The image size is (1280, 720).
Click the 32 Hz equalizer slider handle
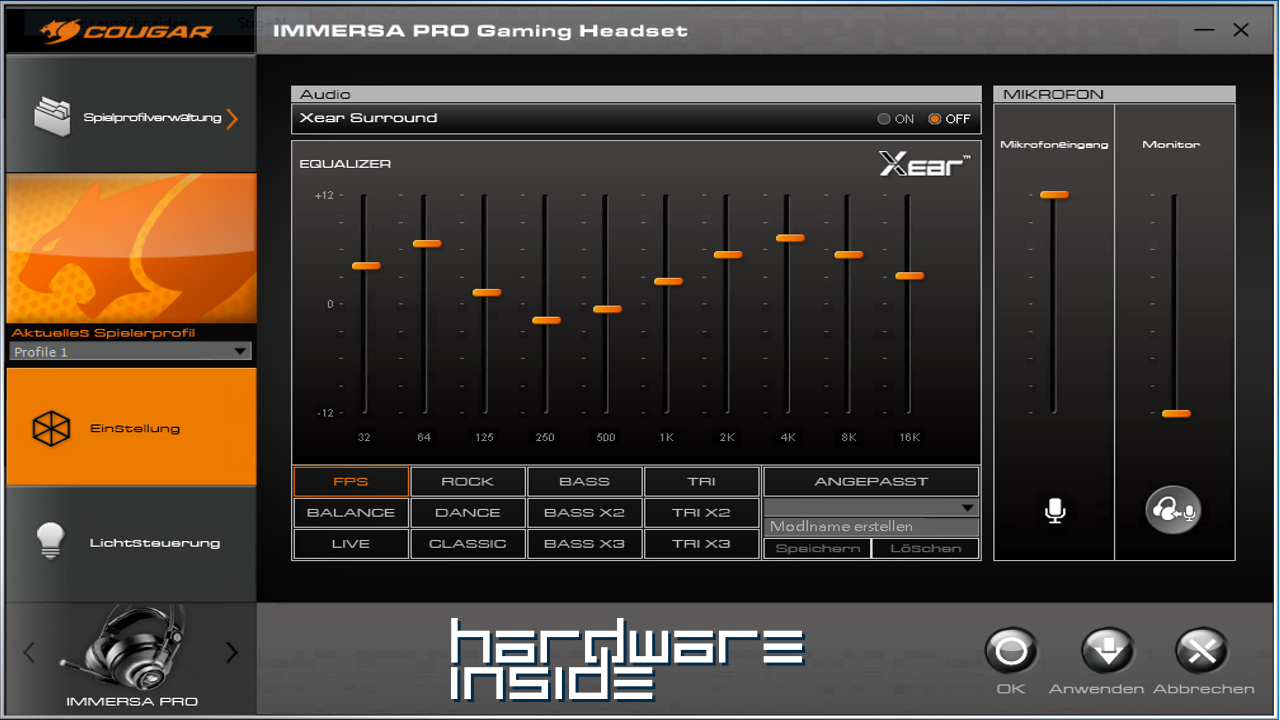(366, 266)
